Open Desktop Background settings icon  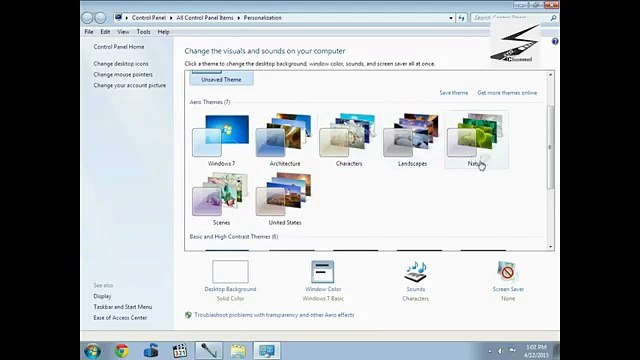(x=230, y=271)
